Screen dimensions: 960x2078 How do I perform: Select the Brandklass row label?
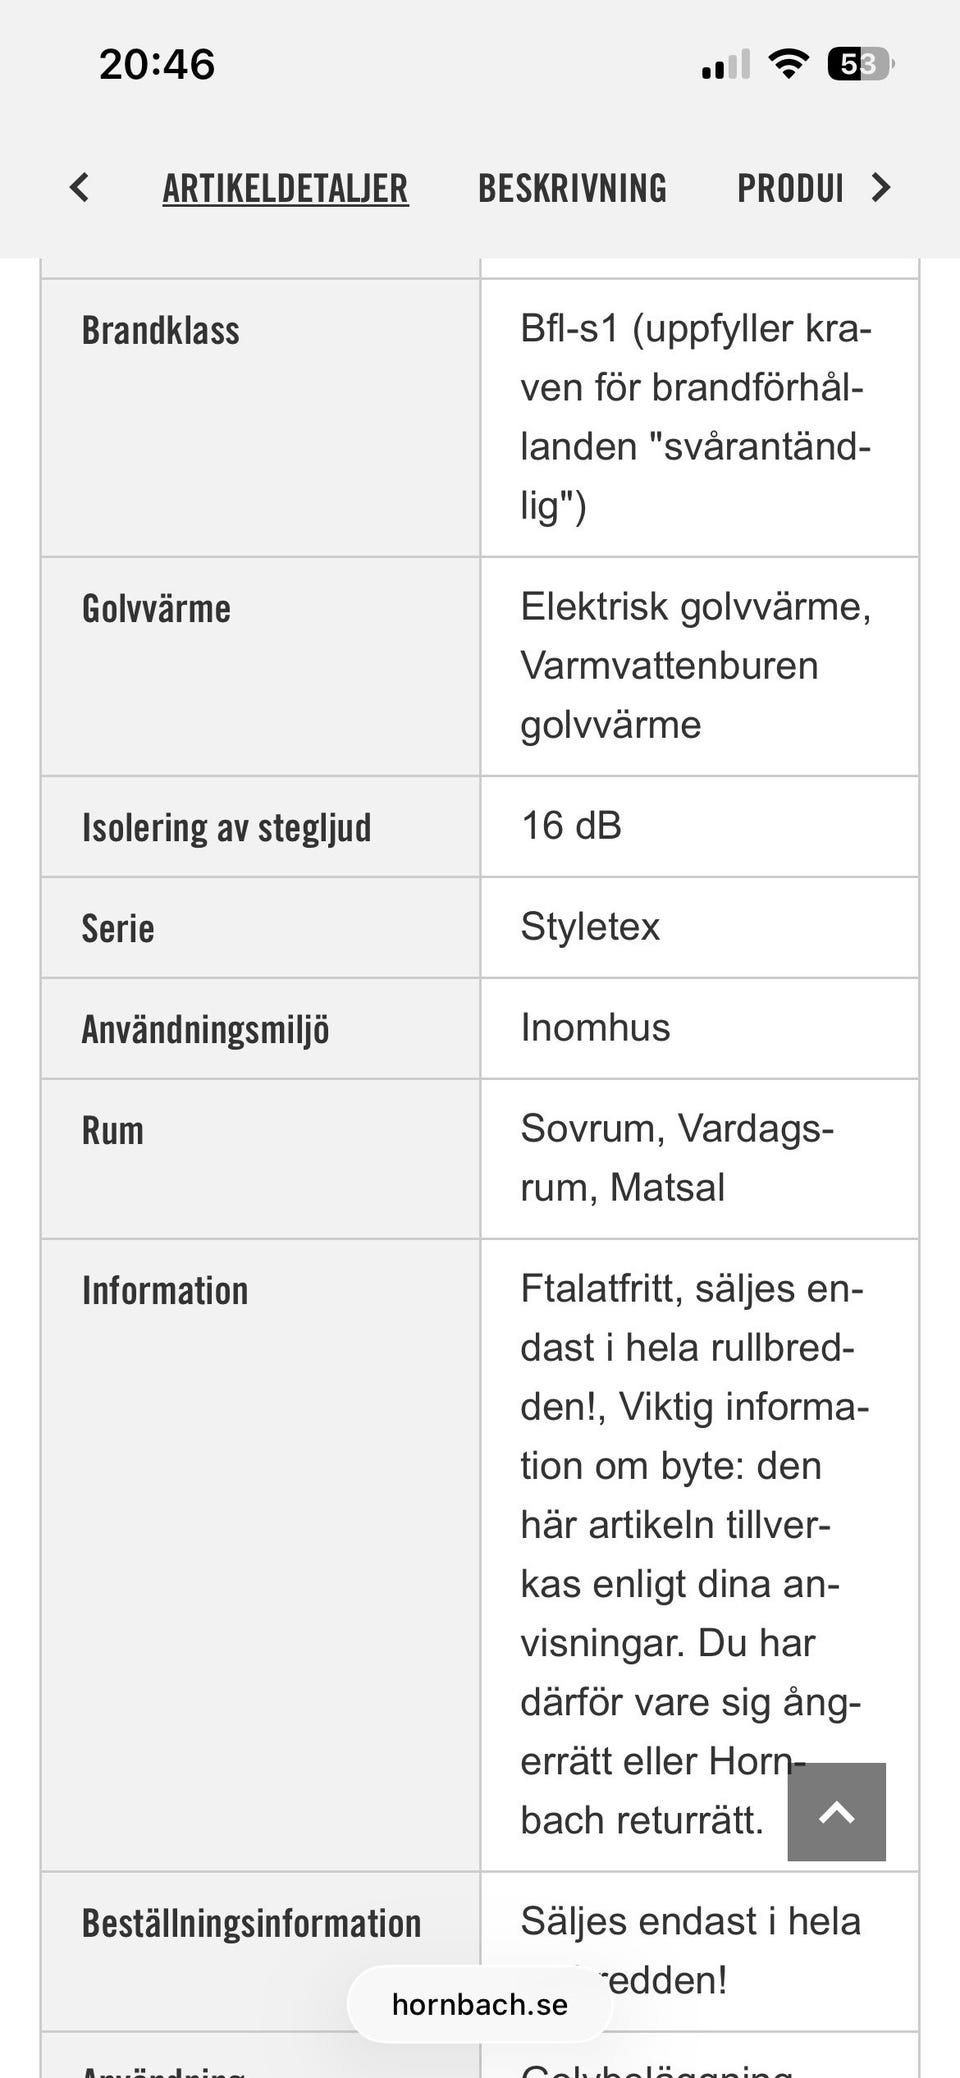click(161, 331)
